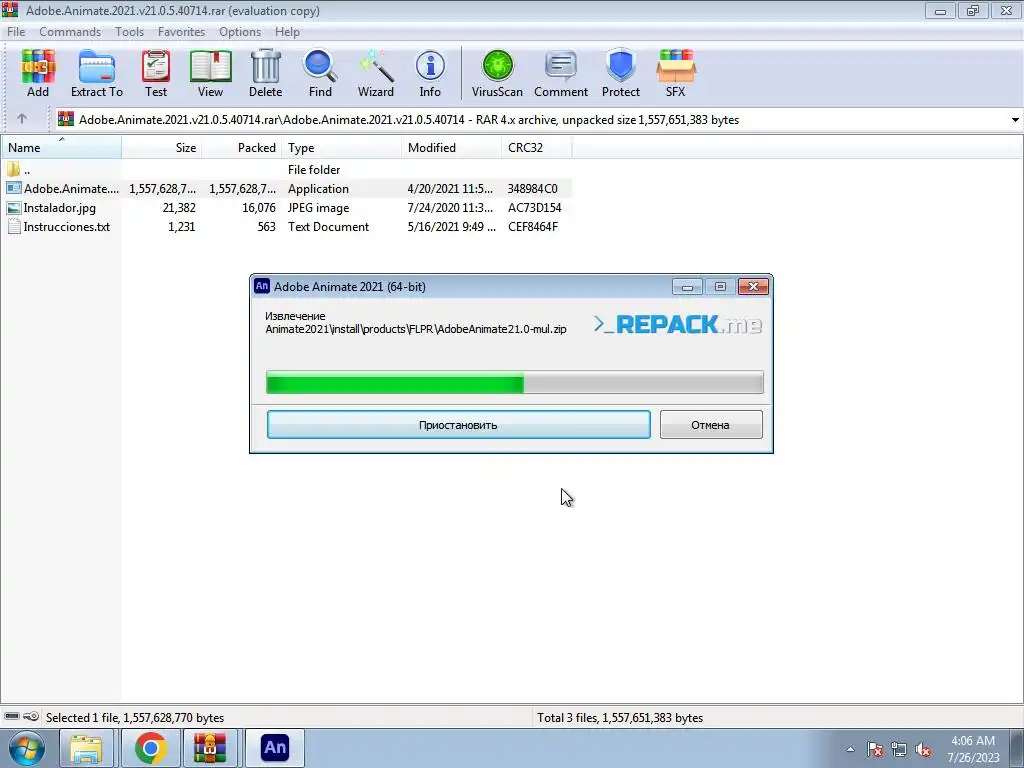This screenshot has width=1024, height=768.
Task: Go up one folder level arrow
Action: [22, 119]
